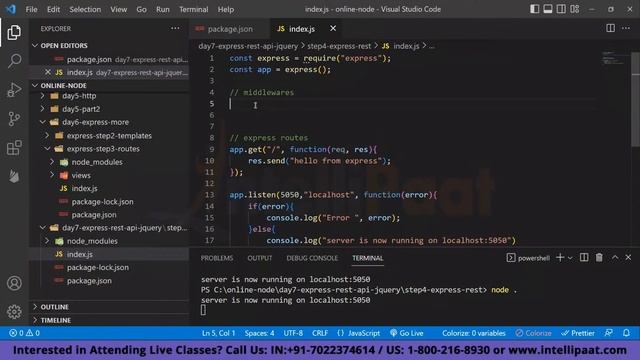Toggle Colorize in status bar
The height and width of the screenshot is (360, 640).
click(533, 333)
